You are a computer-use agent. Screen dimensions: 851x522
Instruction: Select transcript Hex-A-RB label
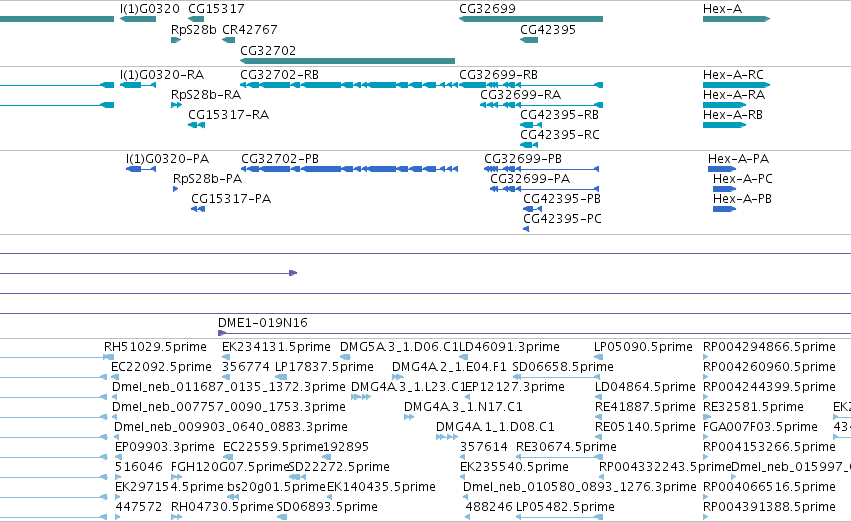pos(733,114)
